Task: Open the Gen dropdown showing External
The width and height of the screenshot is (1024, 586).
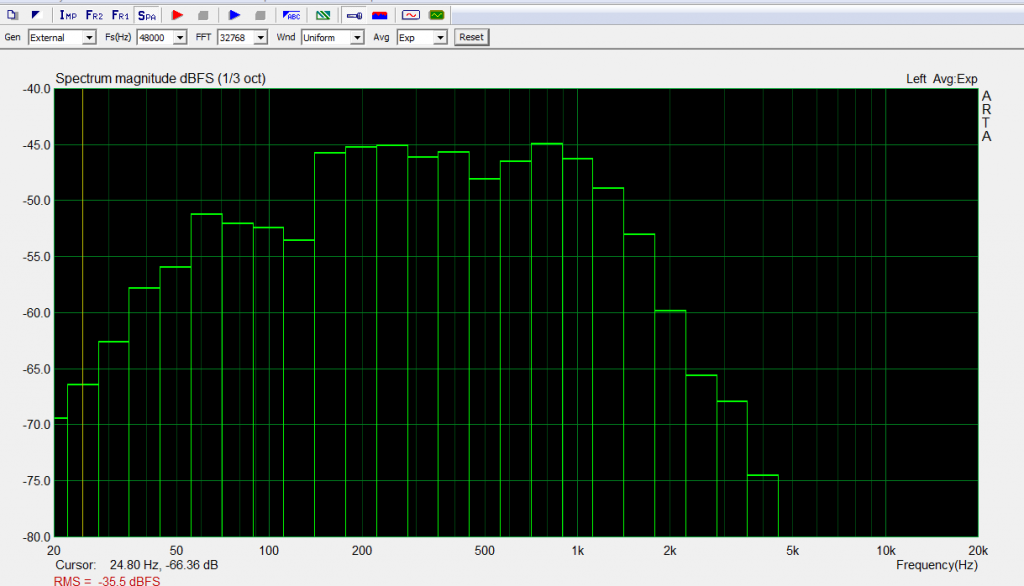Action: point(89,38)
